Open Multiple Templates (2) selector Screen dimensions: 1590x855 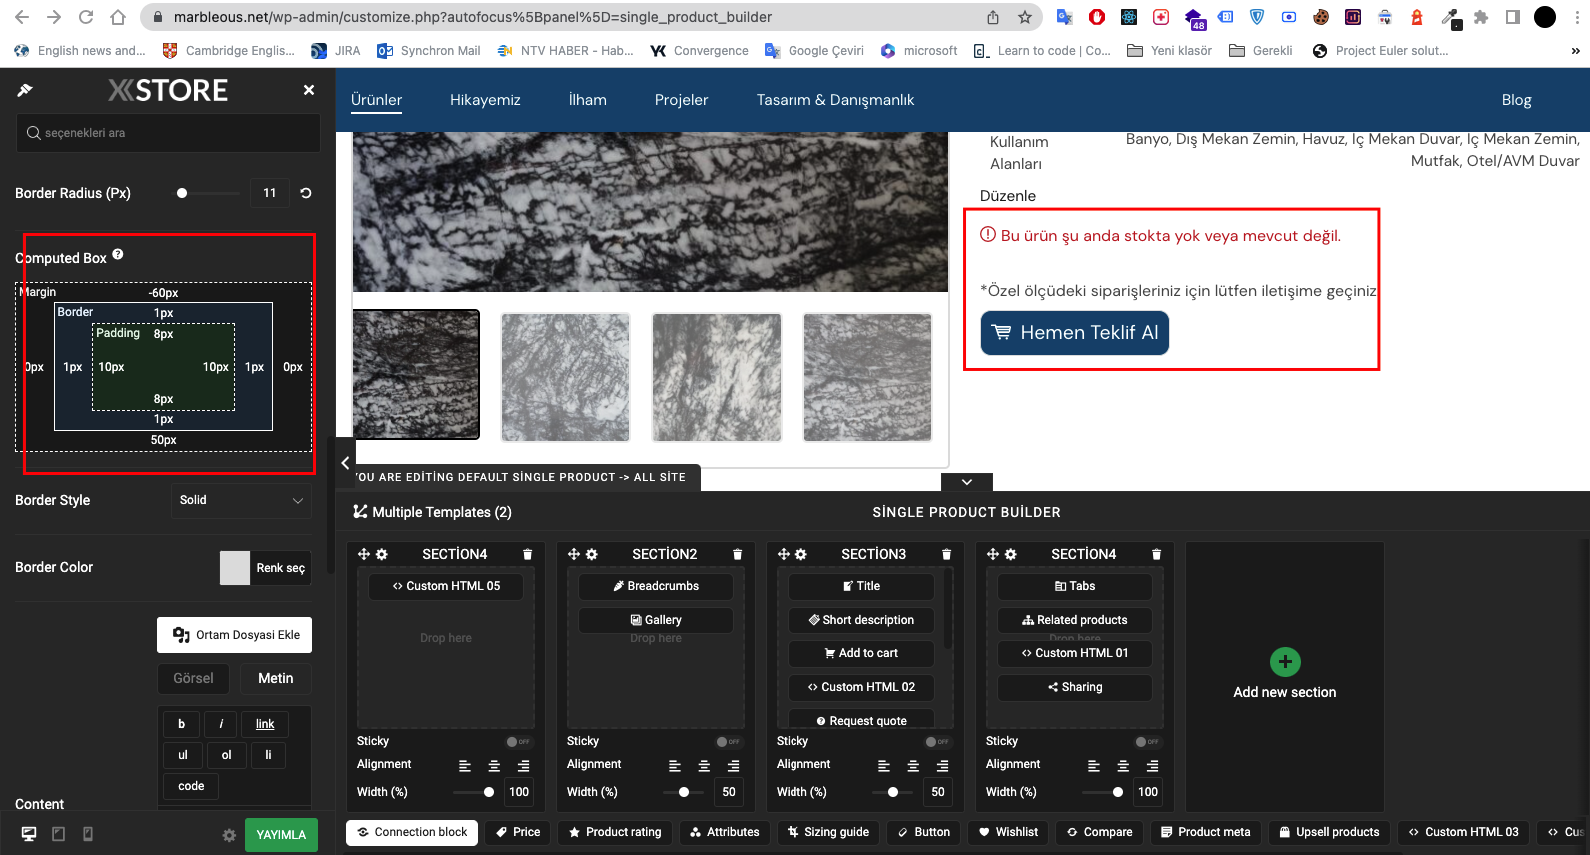[x=432, y=512]
